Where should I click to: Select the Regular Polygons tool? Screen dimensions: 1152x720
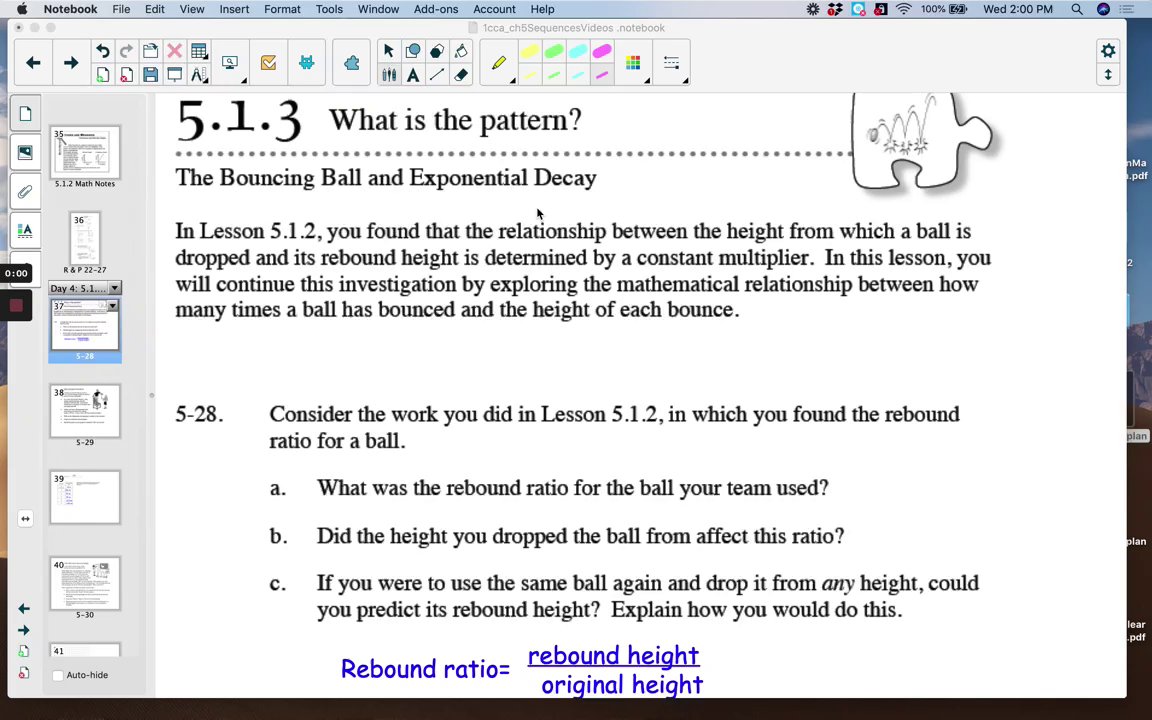click(436, 51)
